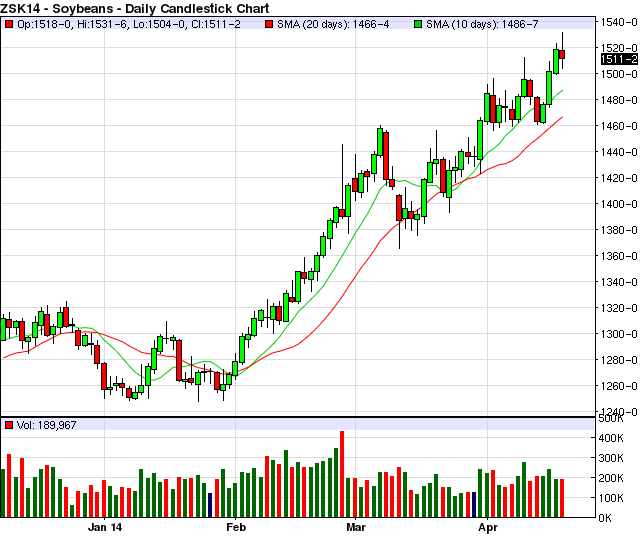Click the 400K volume axis label

click(x=611, y=438)
